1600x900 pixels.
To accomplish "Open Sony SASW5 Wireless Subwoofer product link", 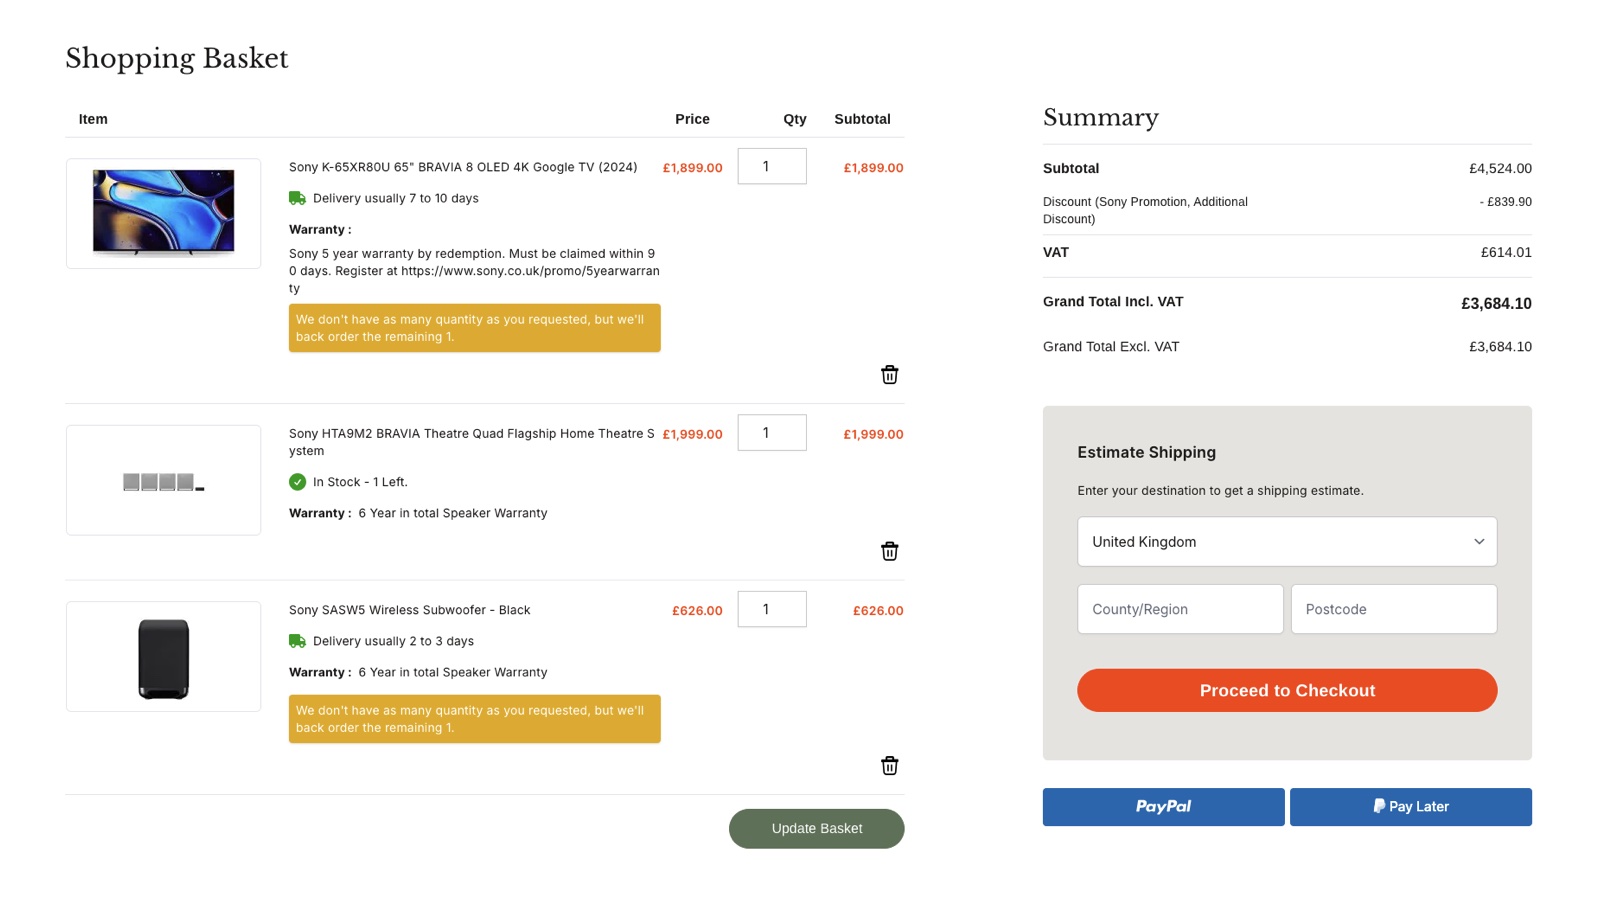I will click(x=410, y=610).
